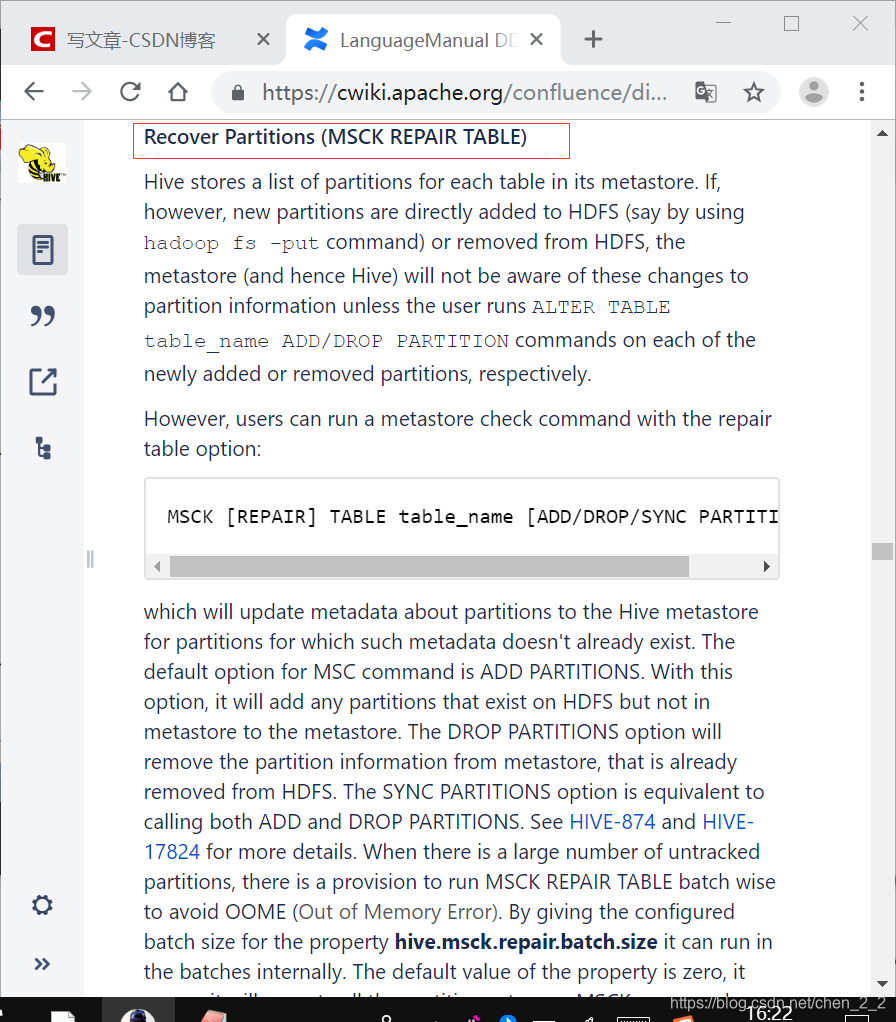Screen dimensions: 896x1022
Task: Click the page scroll down arrow
Action: (882, 984)
